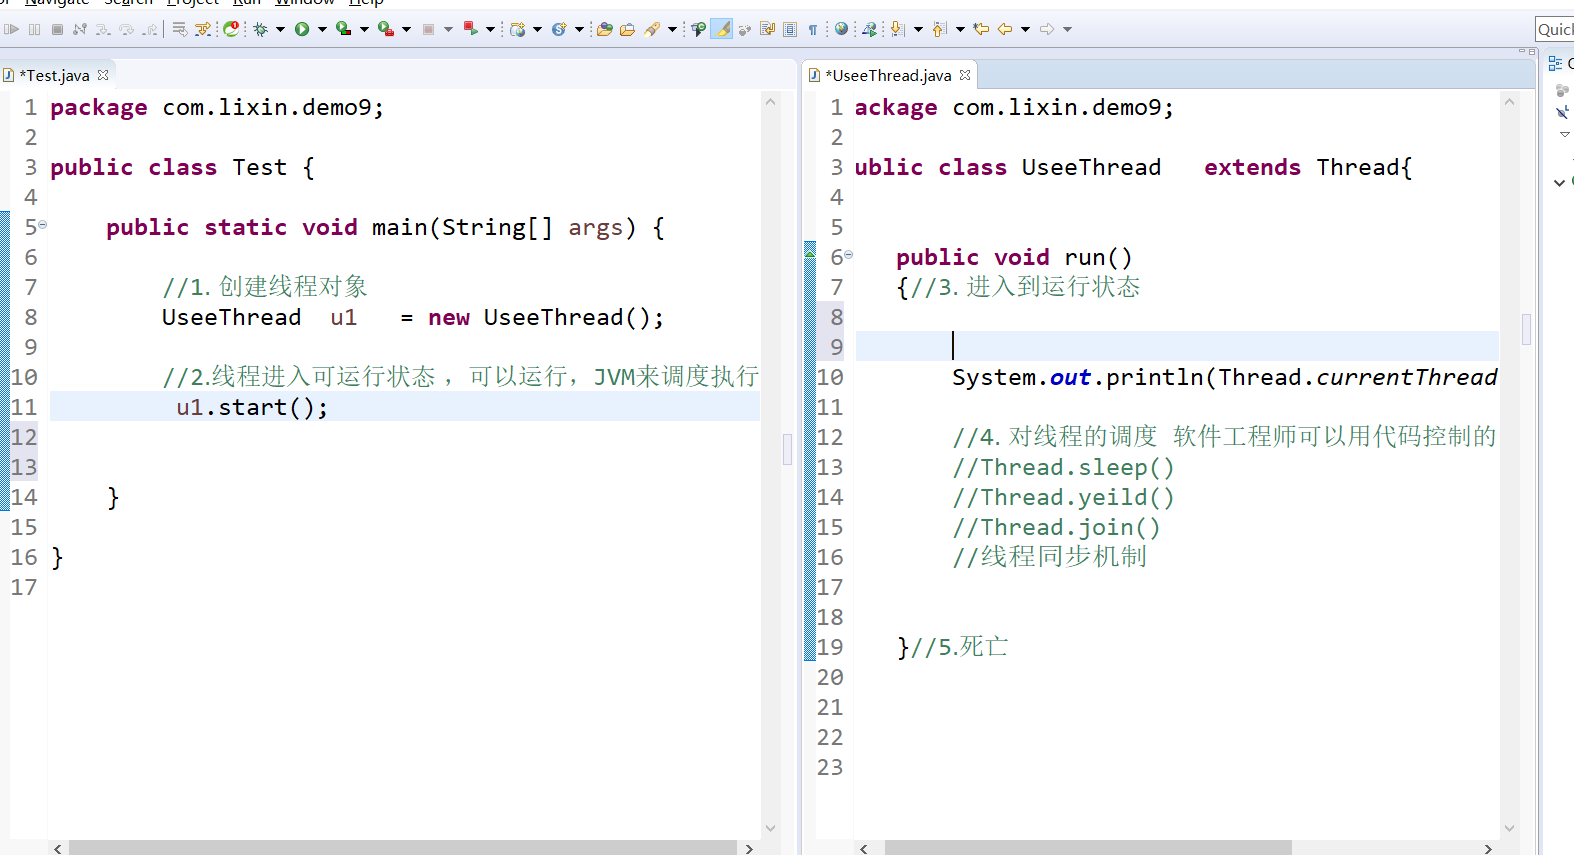Image resolution: width=1574 pixels, height=855 pixels.
Task: Click the Suspend debug icon
Action: (x=34, y=29)
